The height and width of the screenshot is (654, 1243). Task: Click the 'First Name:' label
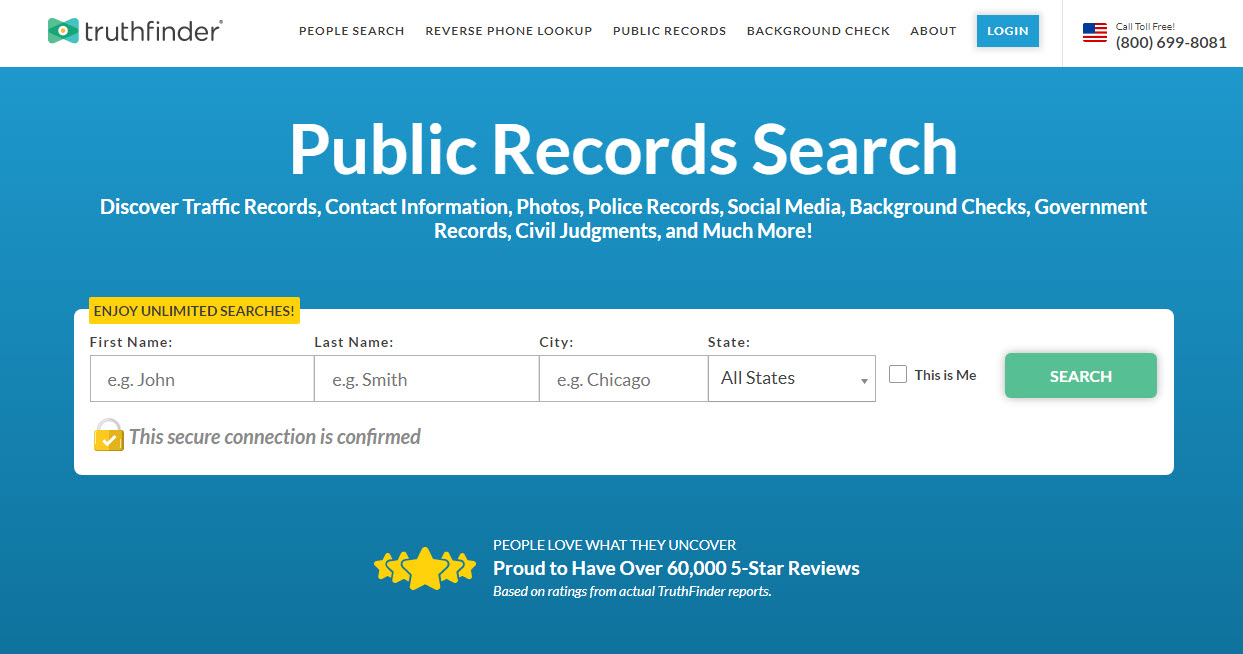pos(131,342)
